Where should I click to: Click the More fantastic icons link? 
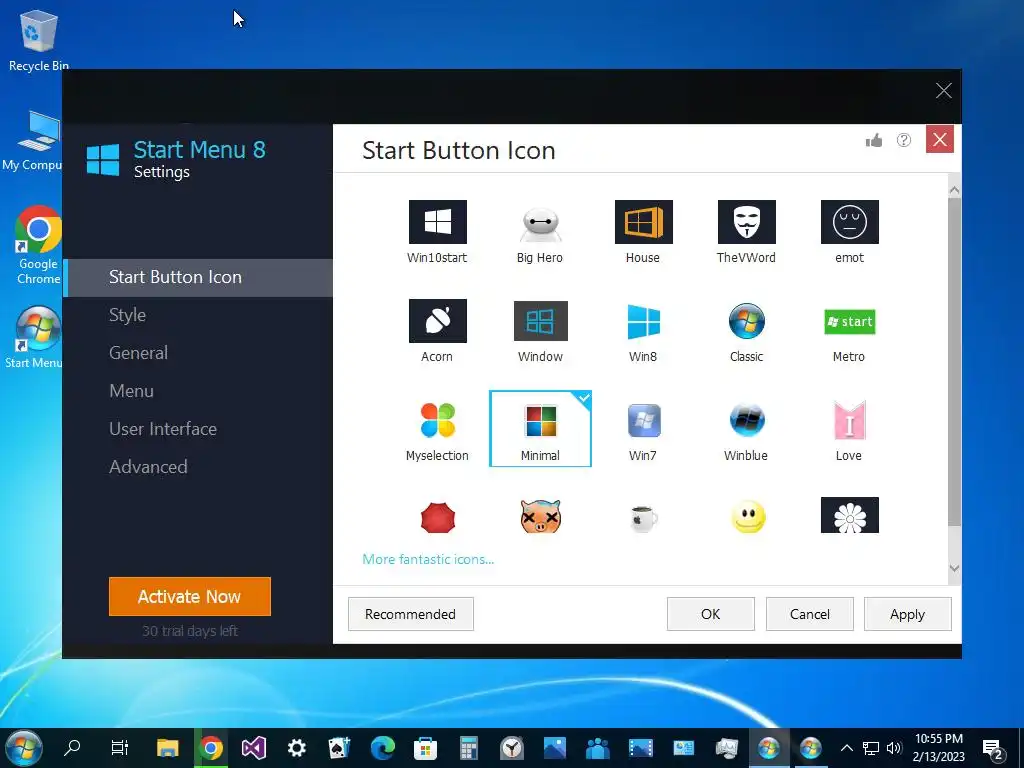point(428,559)
